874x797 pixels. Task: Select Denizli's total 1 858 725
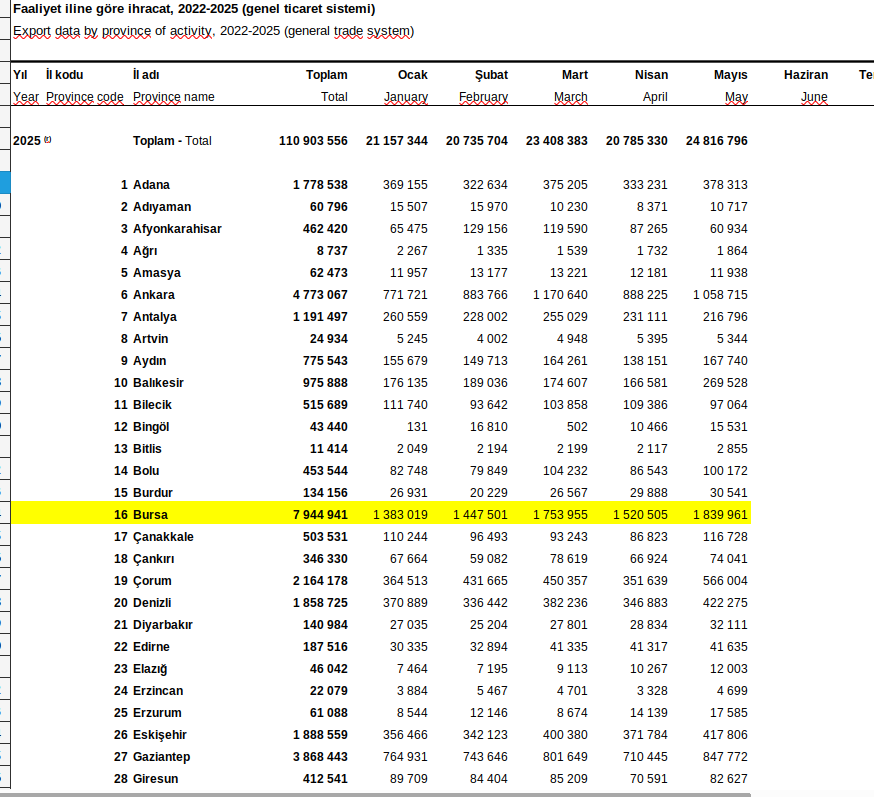tap(320, 603)
